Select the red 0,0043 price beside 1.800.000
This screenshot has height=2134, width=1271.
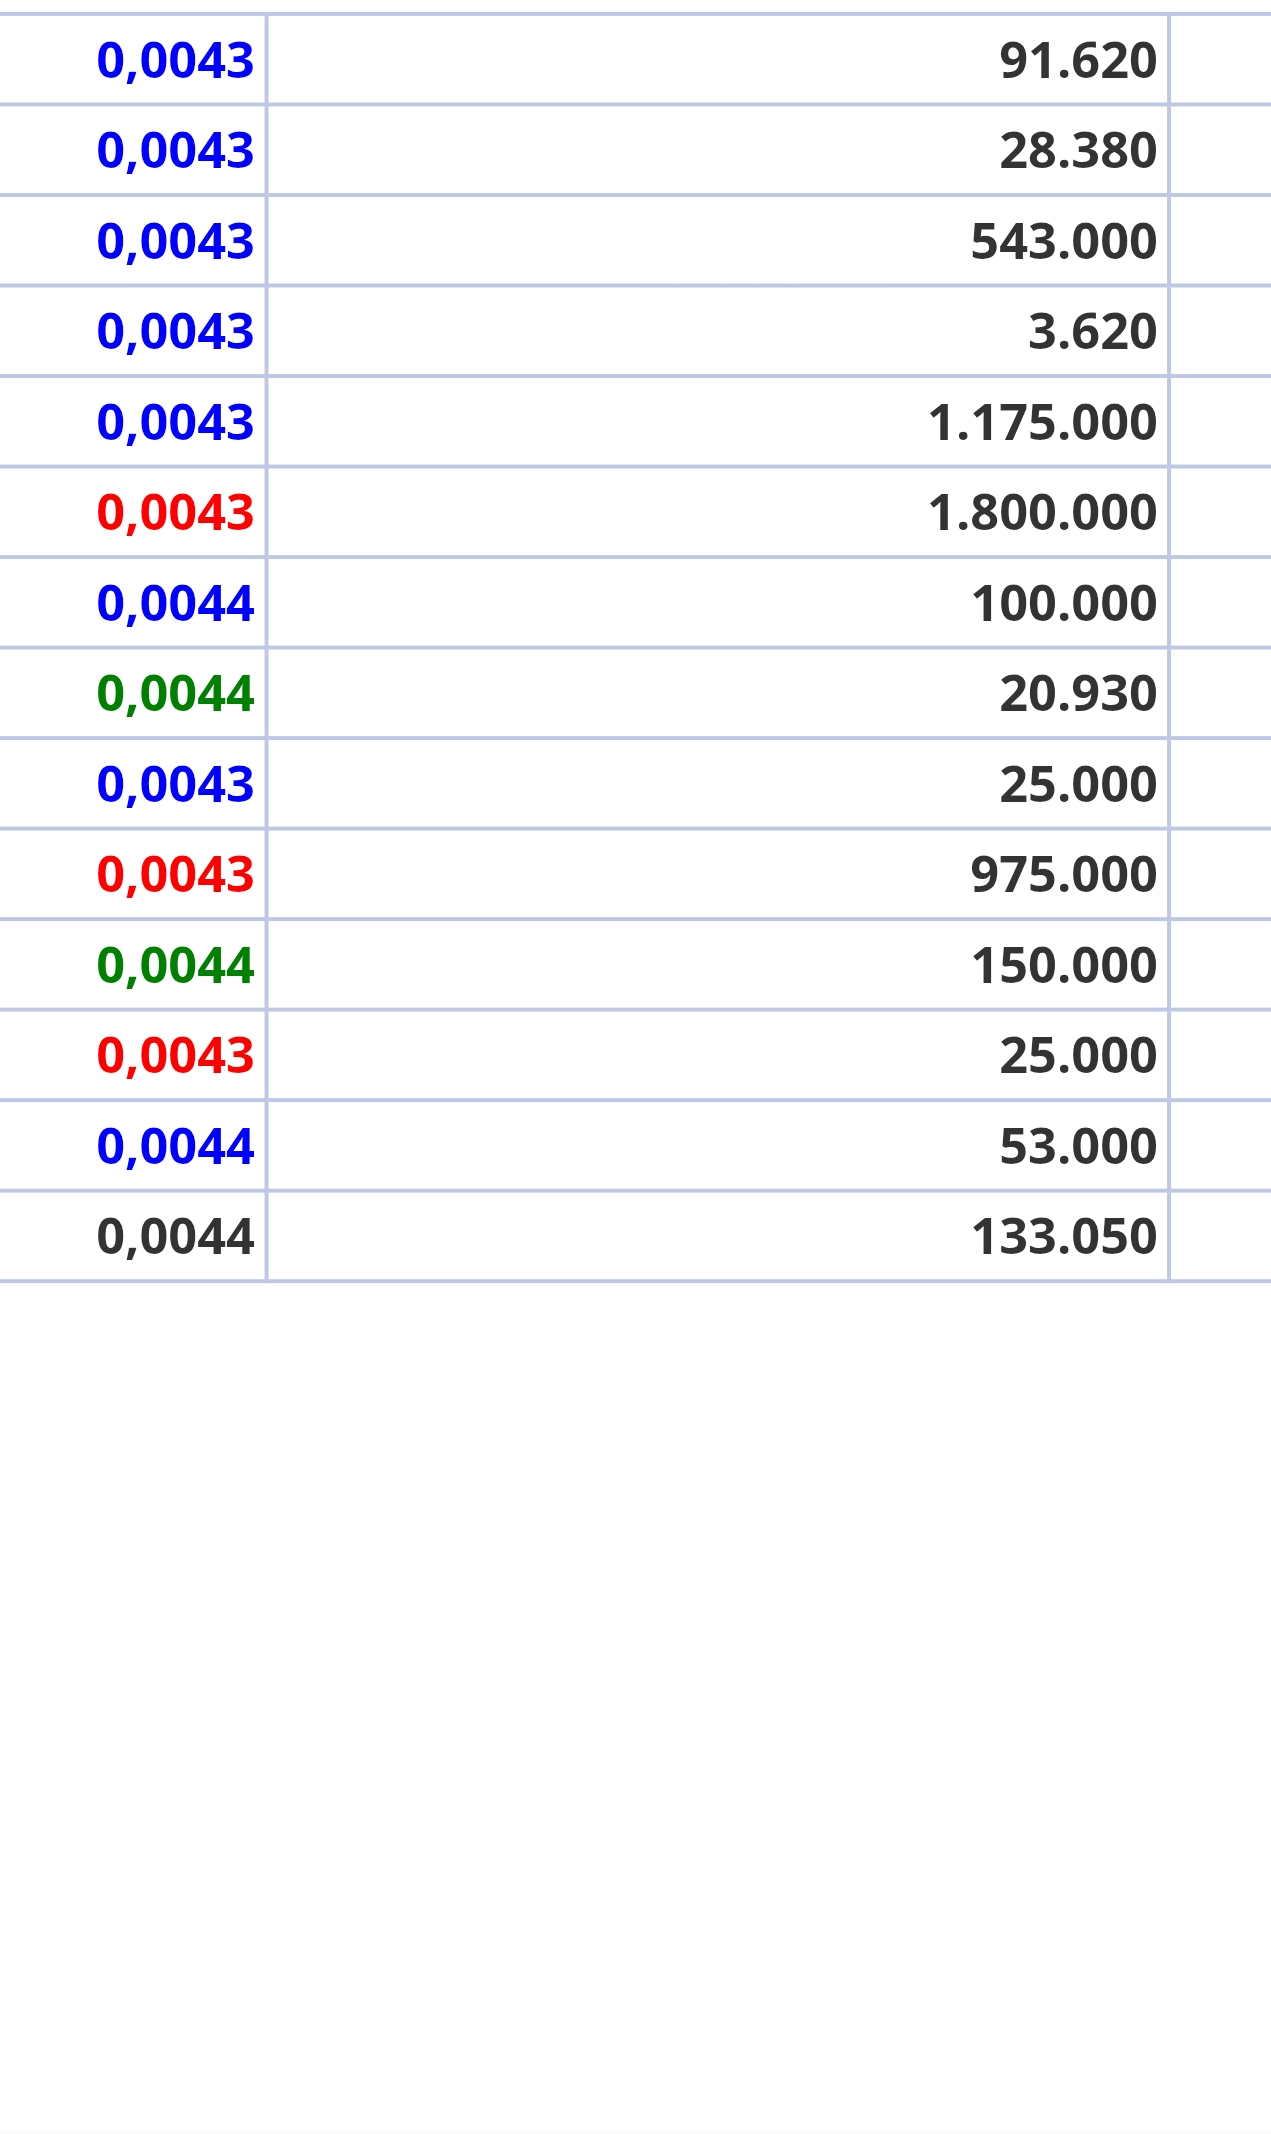(x=175, y=513)
